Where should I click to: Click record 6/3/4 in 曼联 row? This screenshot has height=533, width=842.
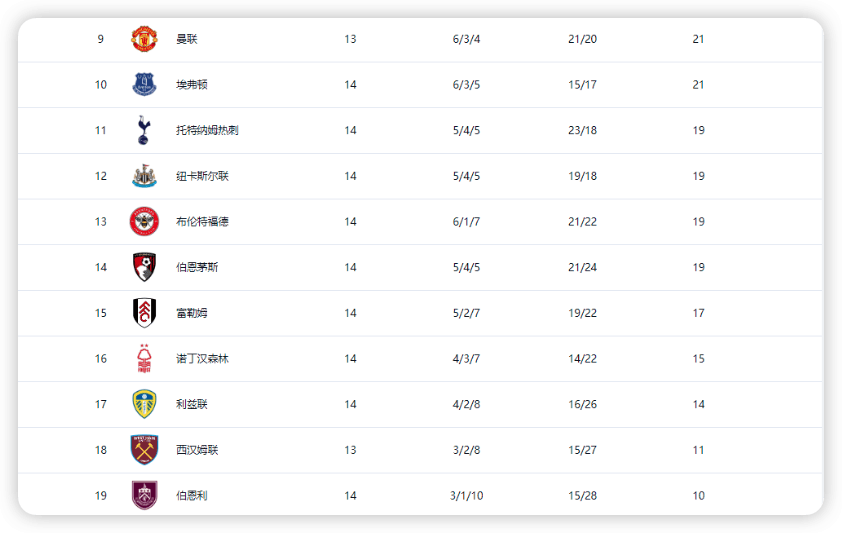(x=466, y=39)
